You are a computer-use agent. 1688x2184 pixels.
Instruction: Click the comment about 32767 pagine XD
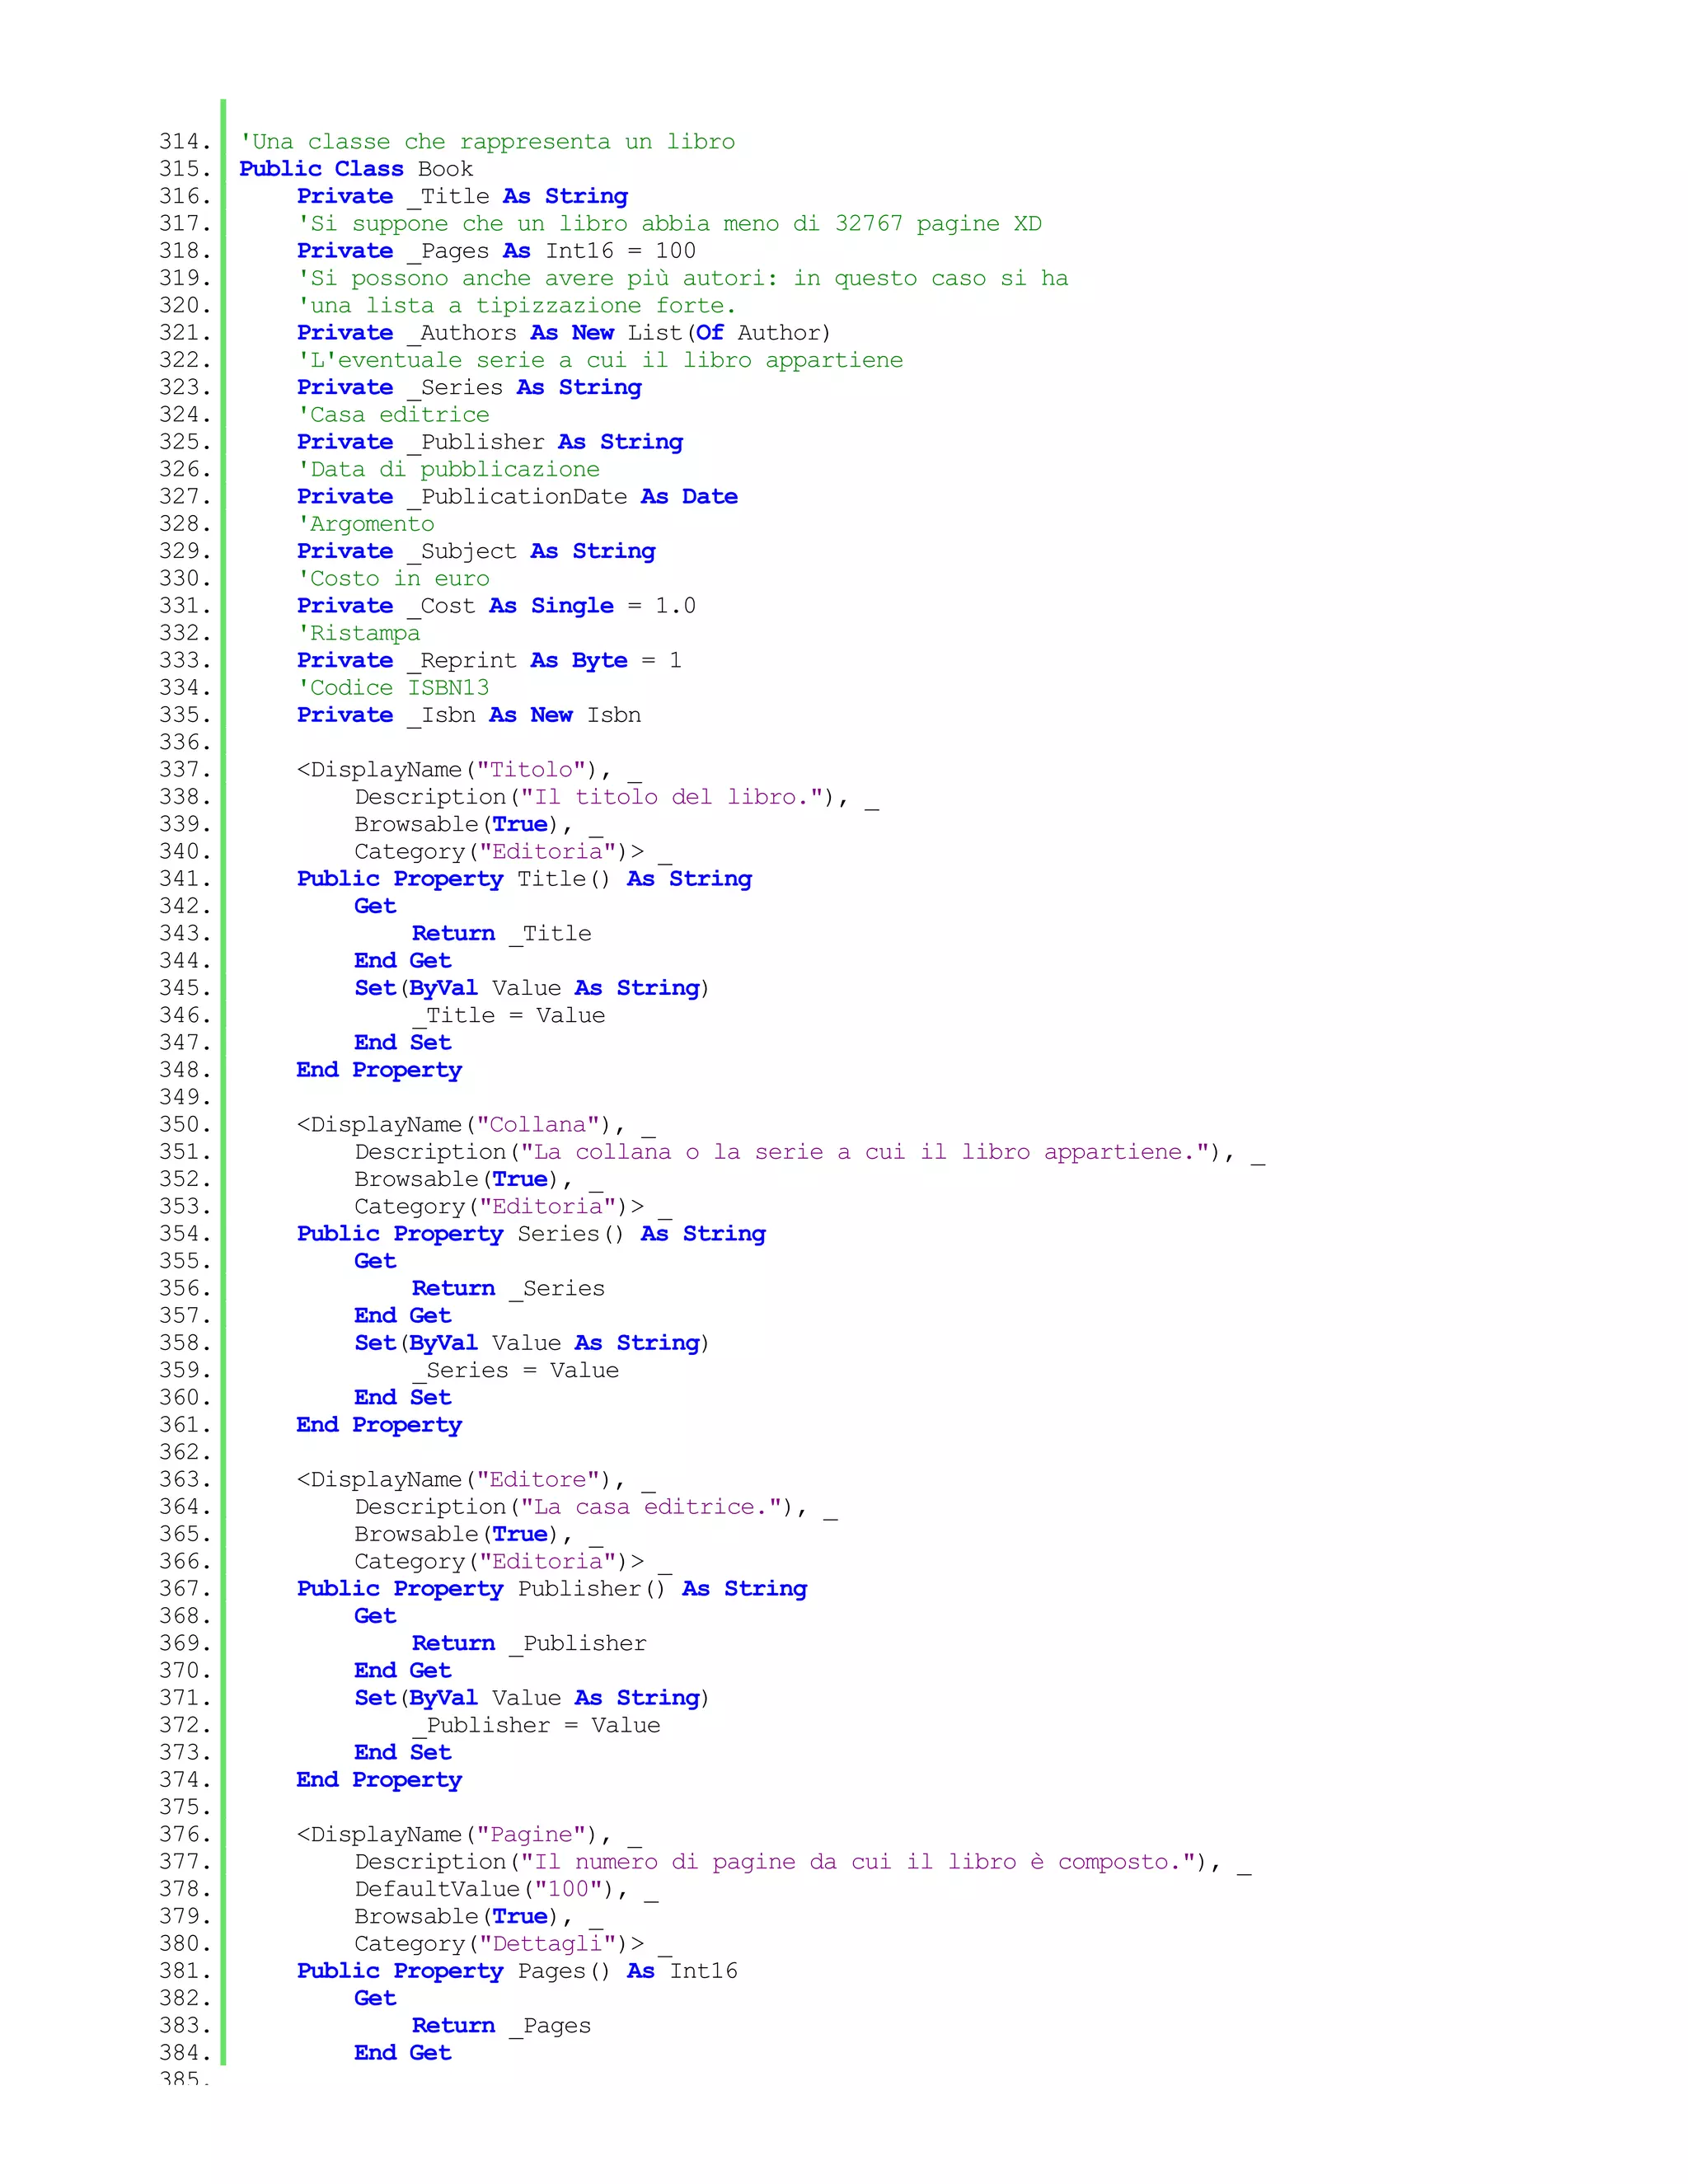click(669, 224)
